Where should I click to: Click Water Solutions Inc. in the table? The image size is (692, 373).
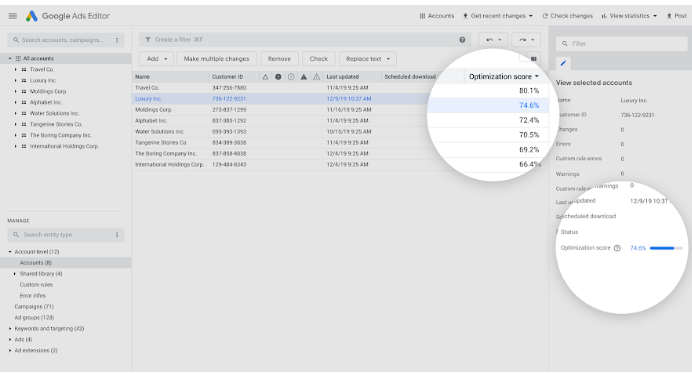tap(159, 132)
